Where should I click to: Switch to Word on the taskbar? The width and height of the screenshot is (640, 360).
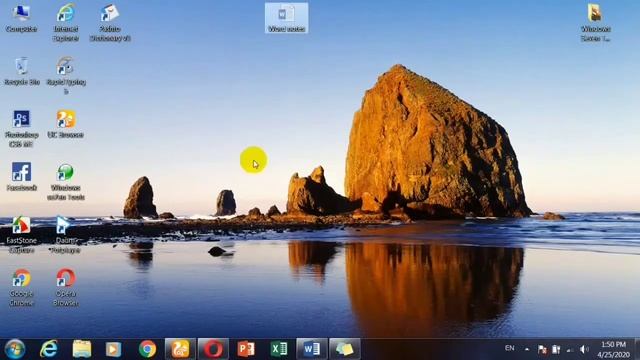coord(312,349)
